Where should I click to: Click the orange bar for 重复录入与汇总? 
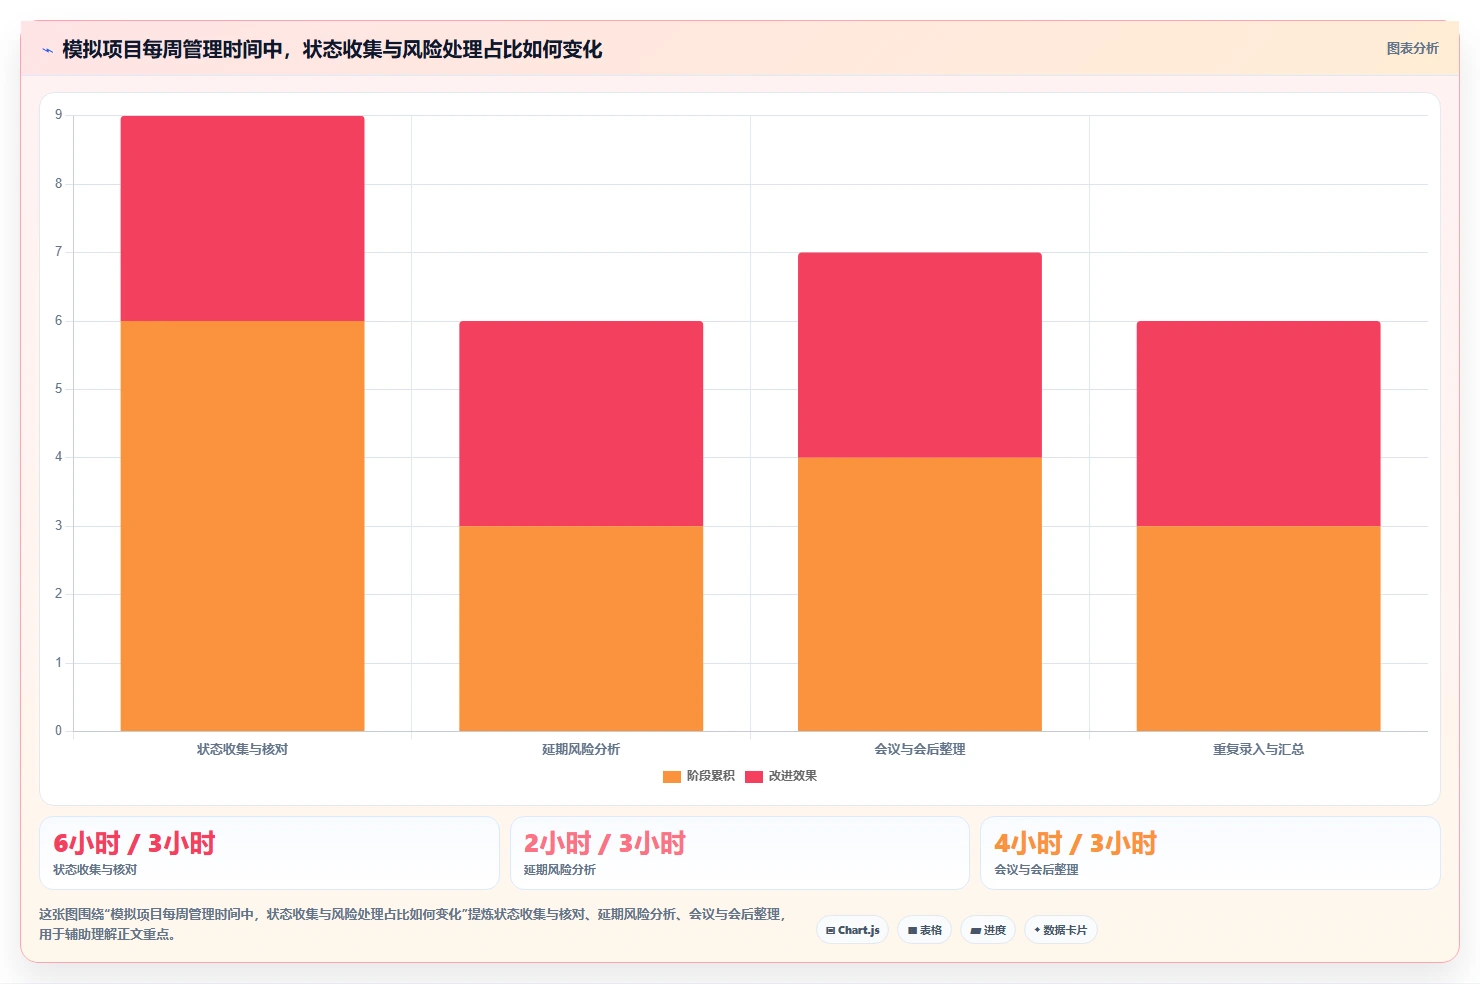[1259, 628]
